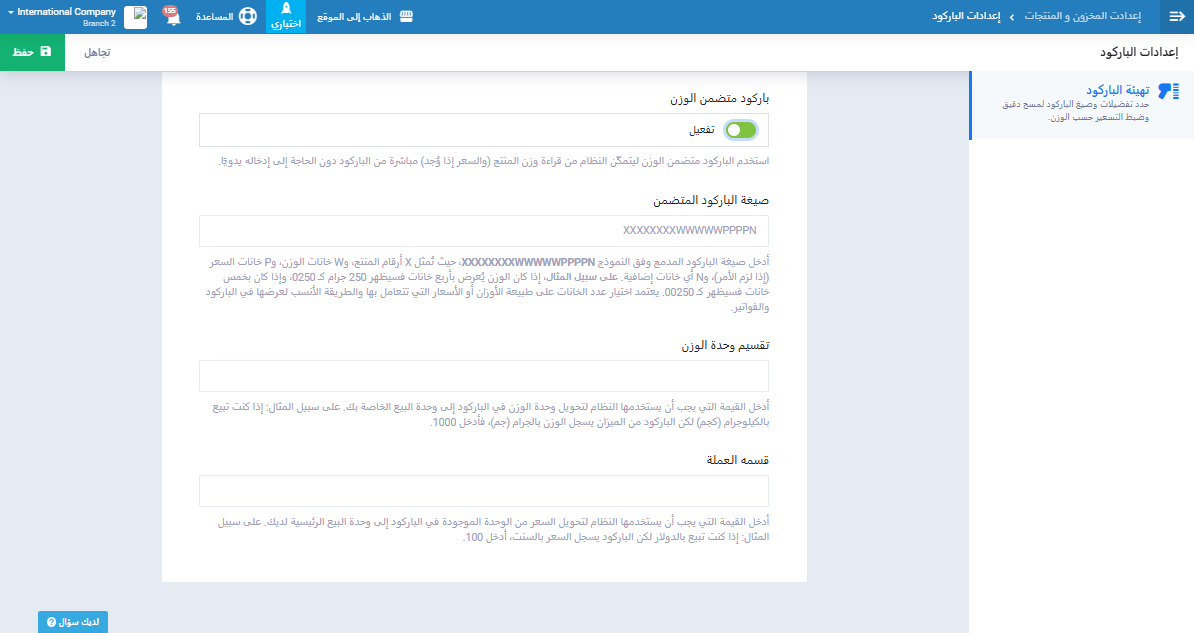Click the currency division input field
1194x633 pixels.
(484, 491)
